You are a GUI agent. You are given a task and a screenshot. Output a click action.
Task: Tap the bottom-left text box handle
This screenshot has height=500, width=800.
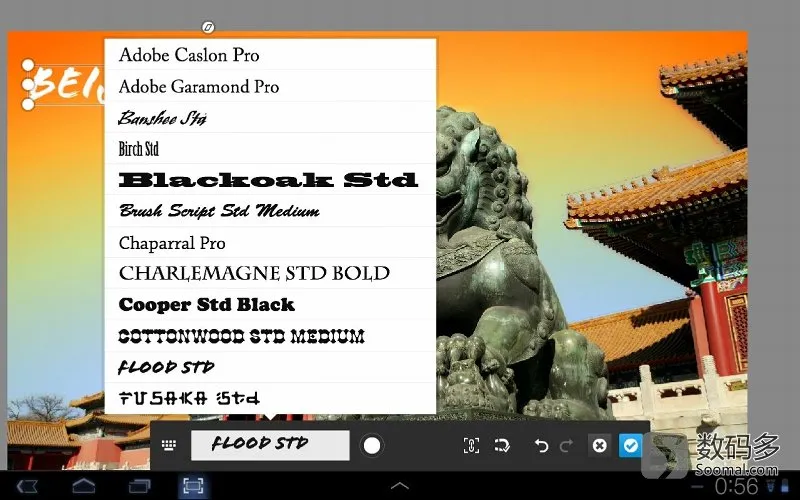(28, 104)
